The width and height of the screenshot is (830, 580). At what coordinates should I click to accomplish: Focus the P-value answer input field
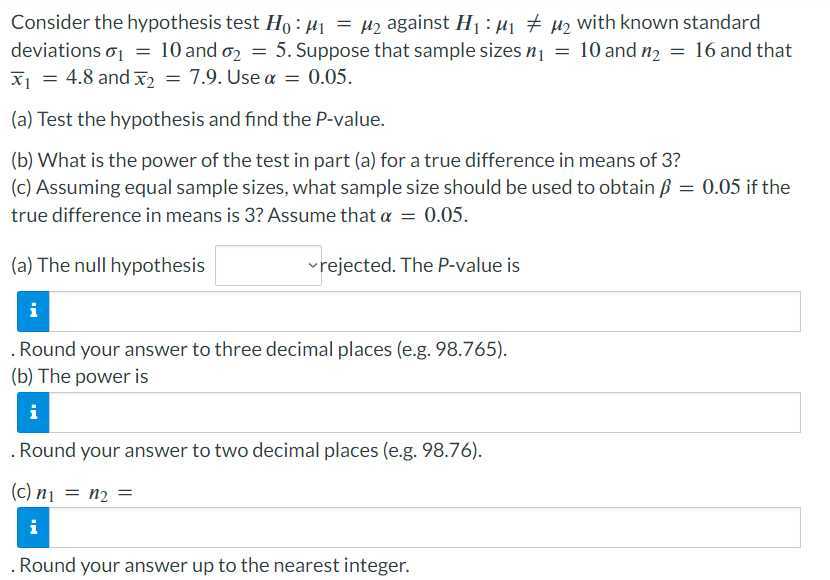(x=425, y=311)
